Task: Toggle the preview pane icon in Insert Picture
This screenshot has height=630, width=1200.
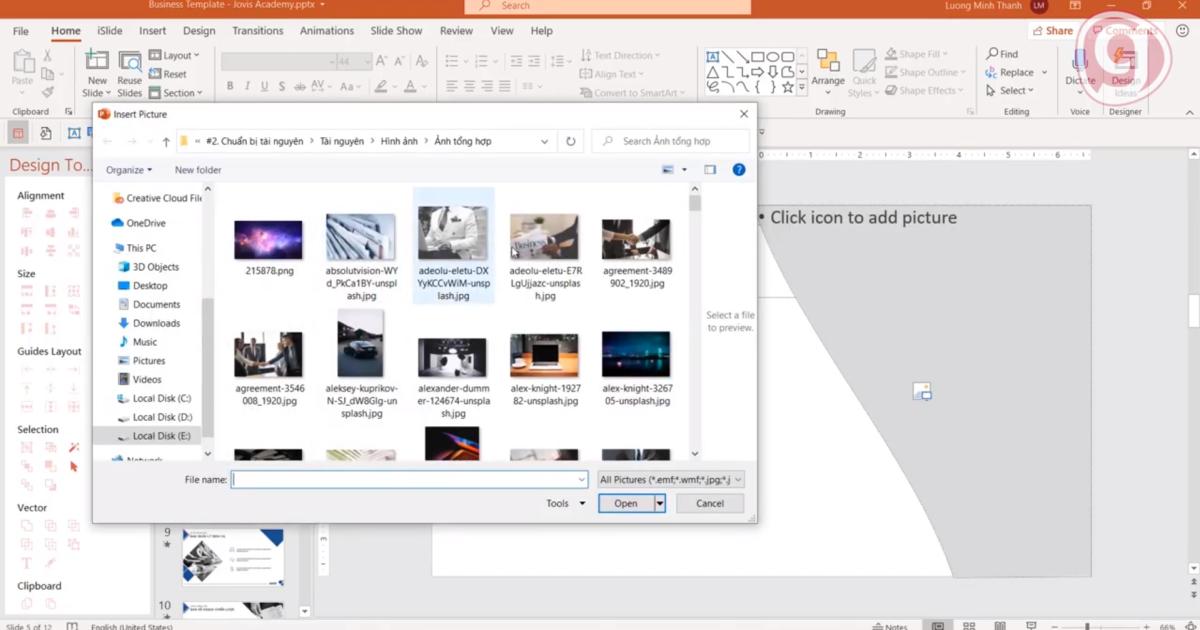Action: (x=711, y=169)
